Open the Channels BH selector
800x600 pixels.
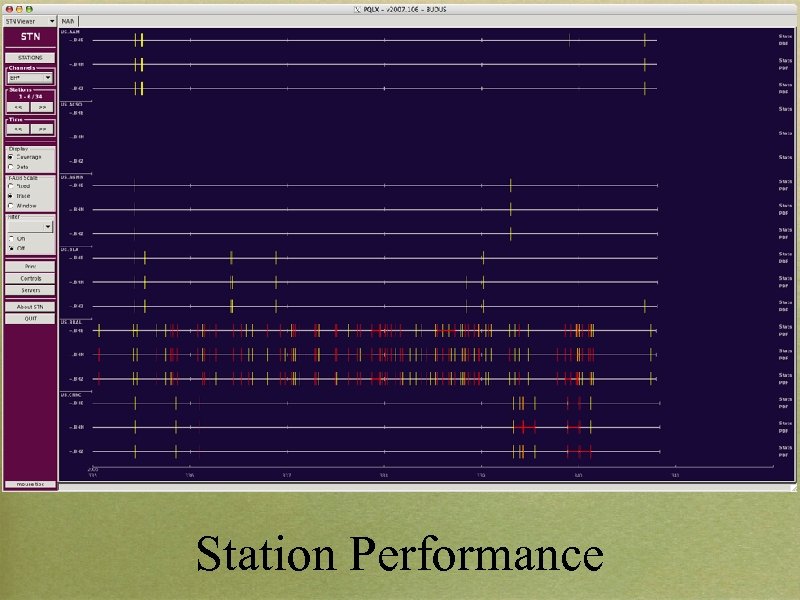tap(30, 78)
